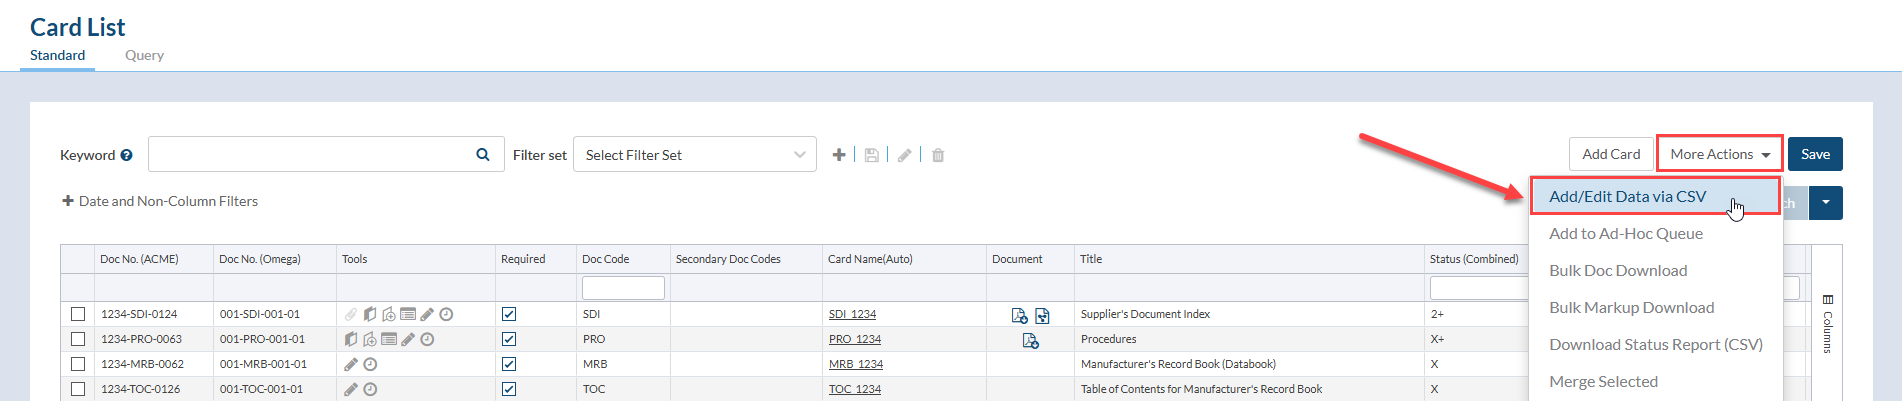The image size is (1902, 401).
Task: Open the SDI_1234 card link
Action: 852,314
